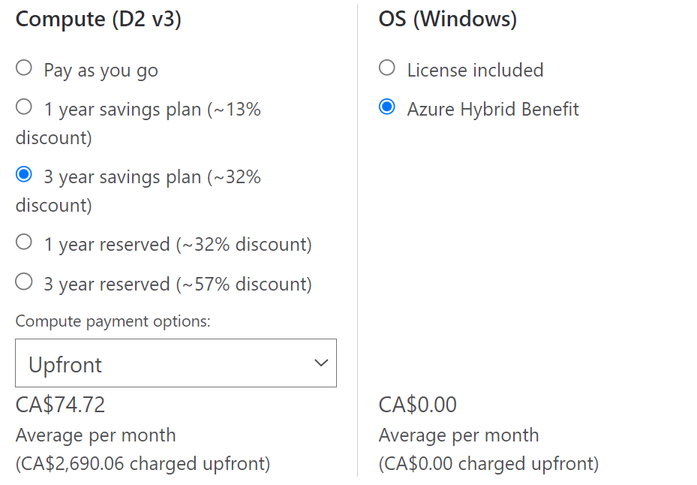Select the 3 year reserved radio option
697x485 pixels.
click(24, 283)
